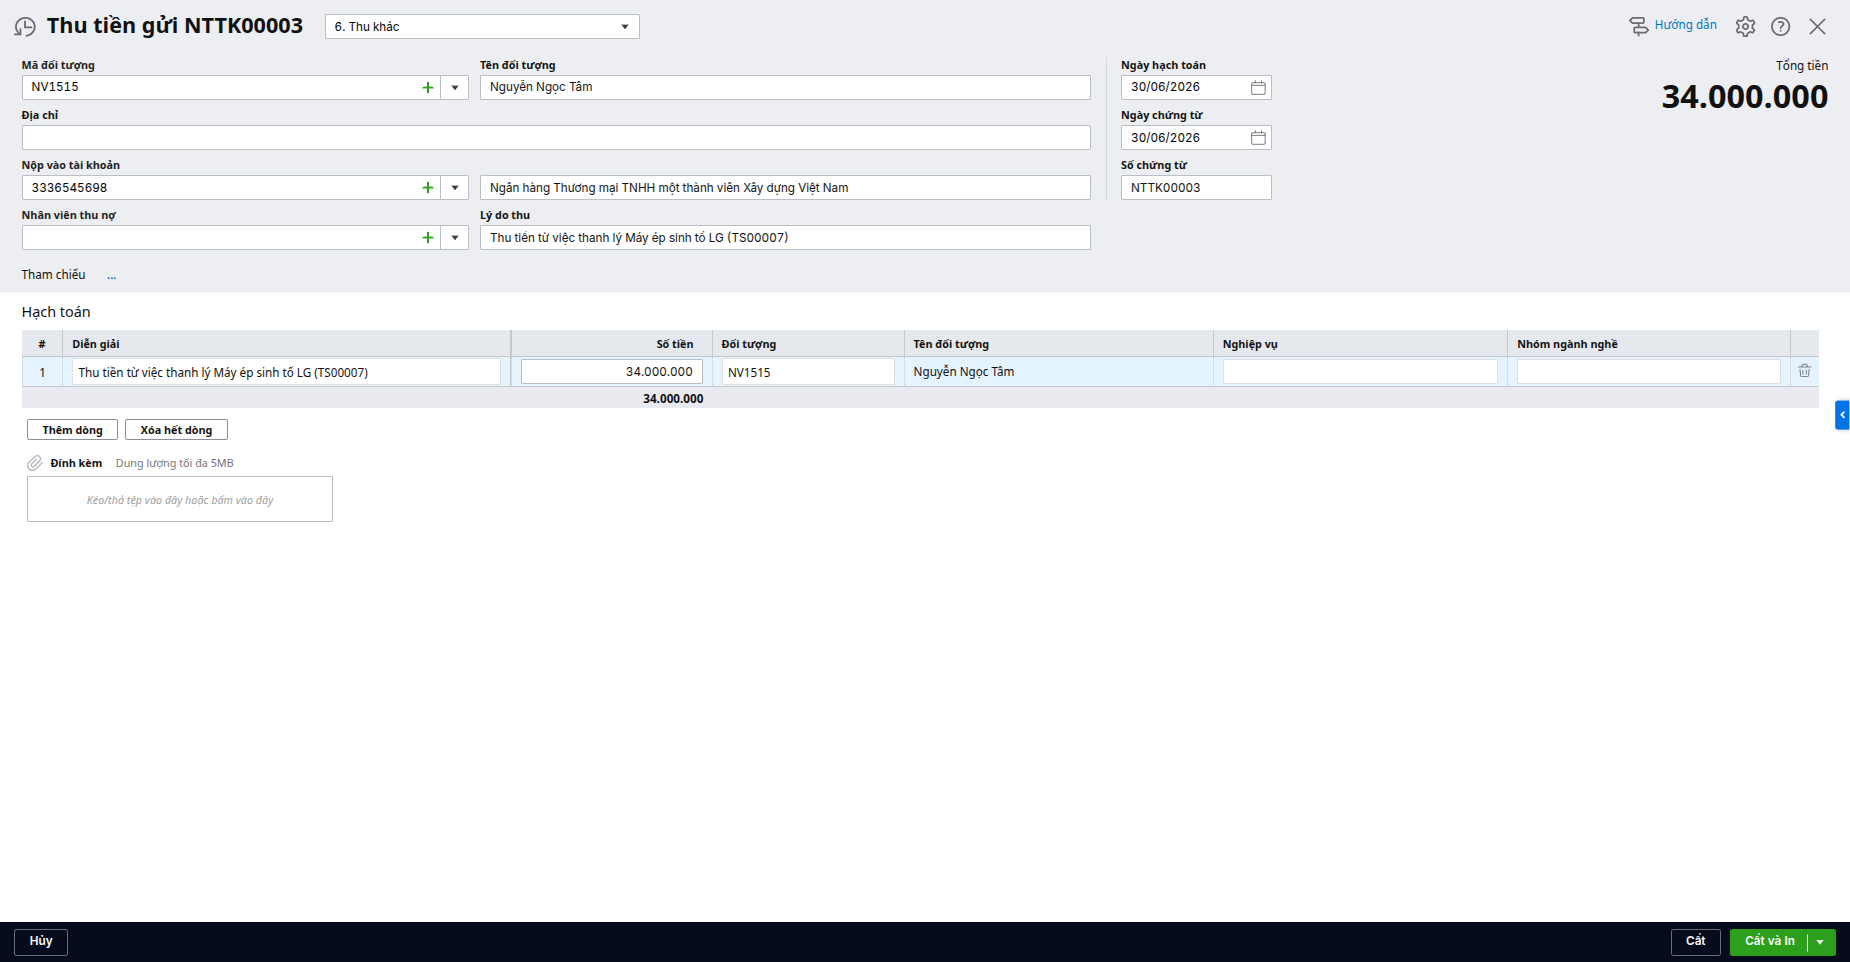
Task: Add new Nhân viên thu nợ with the plus
Action: [x=428, y=238]
